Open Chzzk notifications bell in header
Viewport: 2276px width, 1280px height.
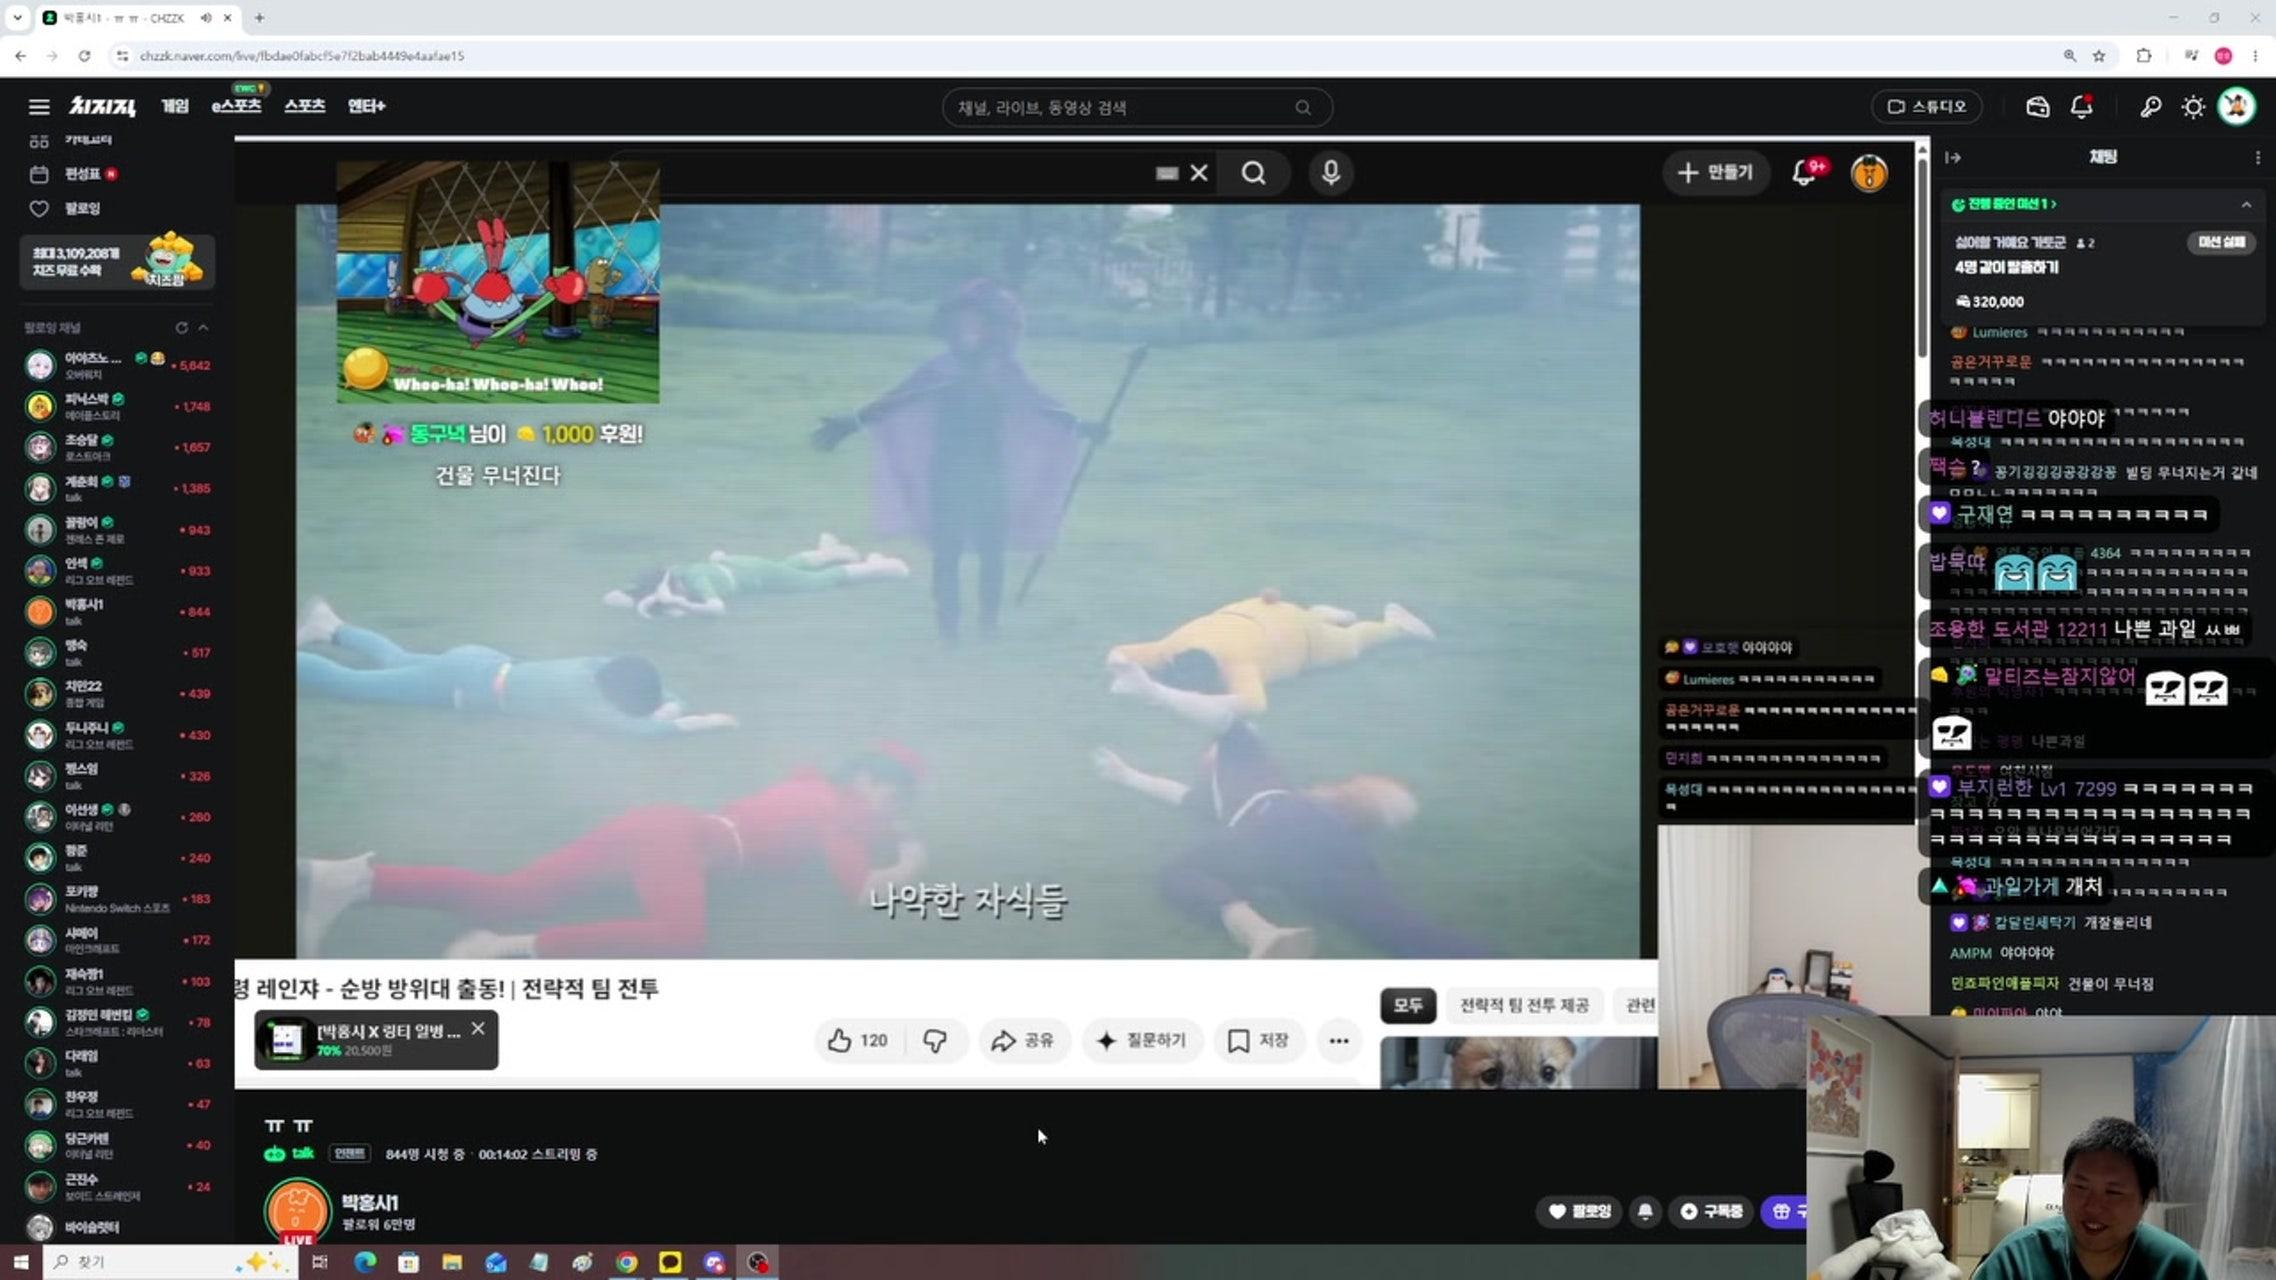(2082, 107)
